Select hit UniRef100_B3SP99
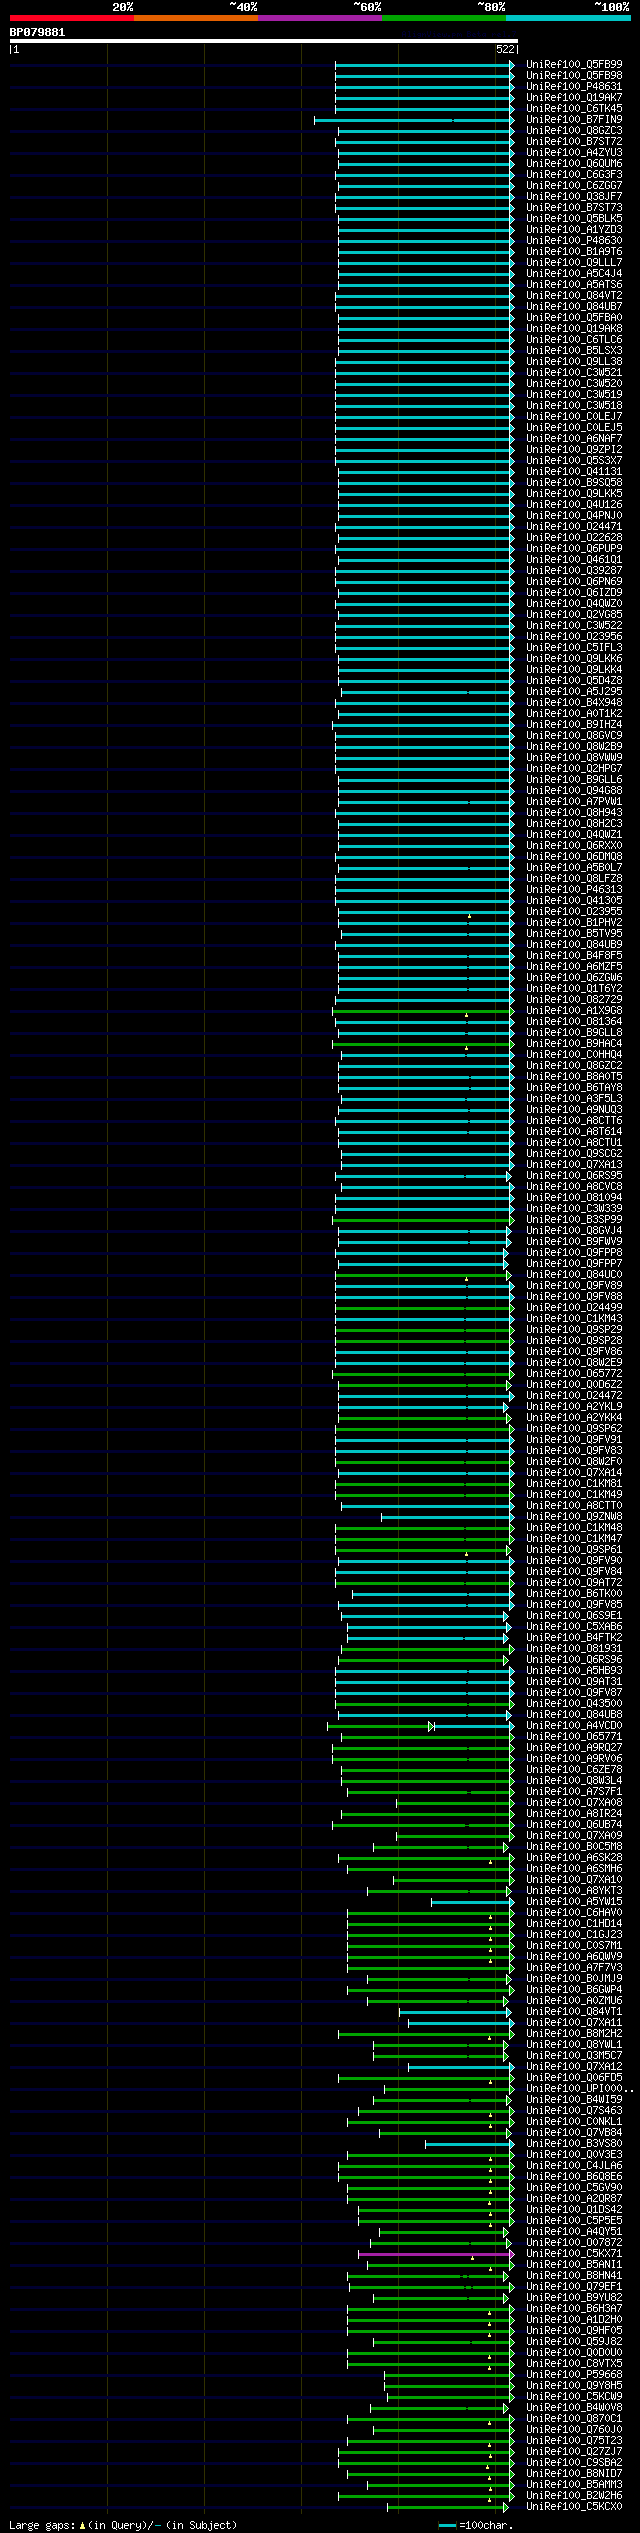Screen dimensions: 640x2533 click(x=574, y=1219)
